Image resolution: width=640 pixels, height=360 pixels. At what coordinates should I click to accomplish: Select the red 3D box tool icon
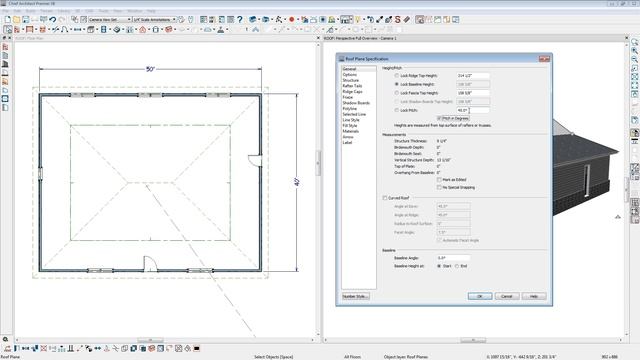click(169, 30)
